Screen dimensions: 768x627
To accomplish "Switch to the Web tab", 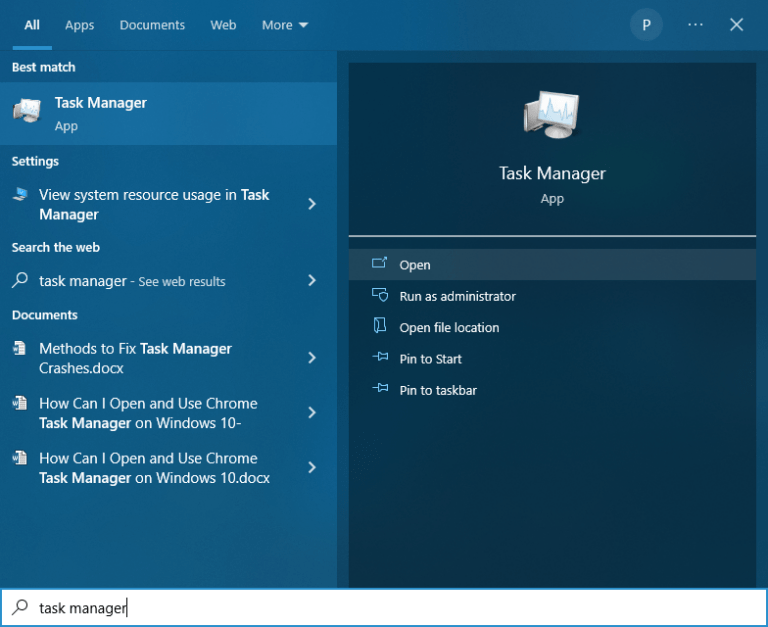I will (x=223, y=25).
